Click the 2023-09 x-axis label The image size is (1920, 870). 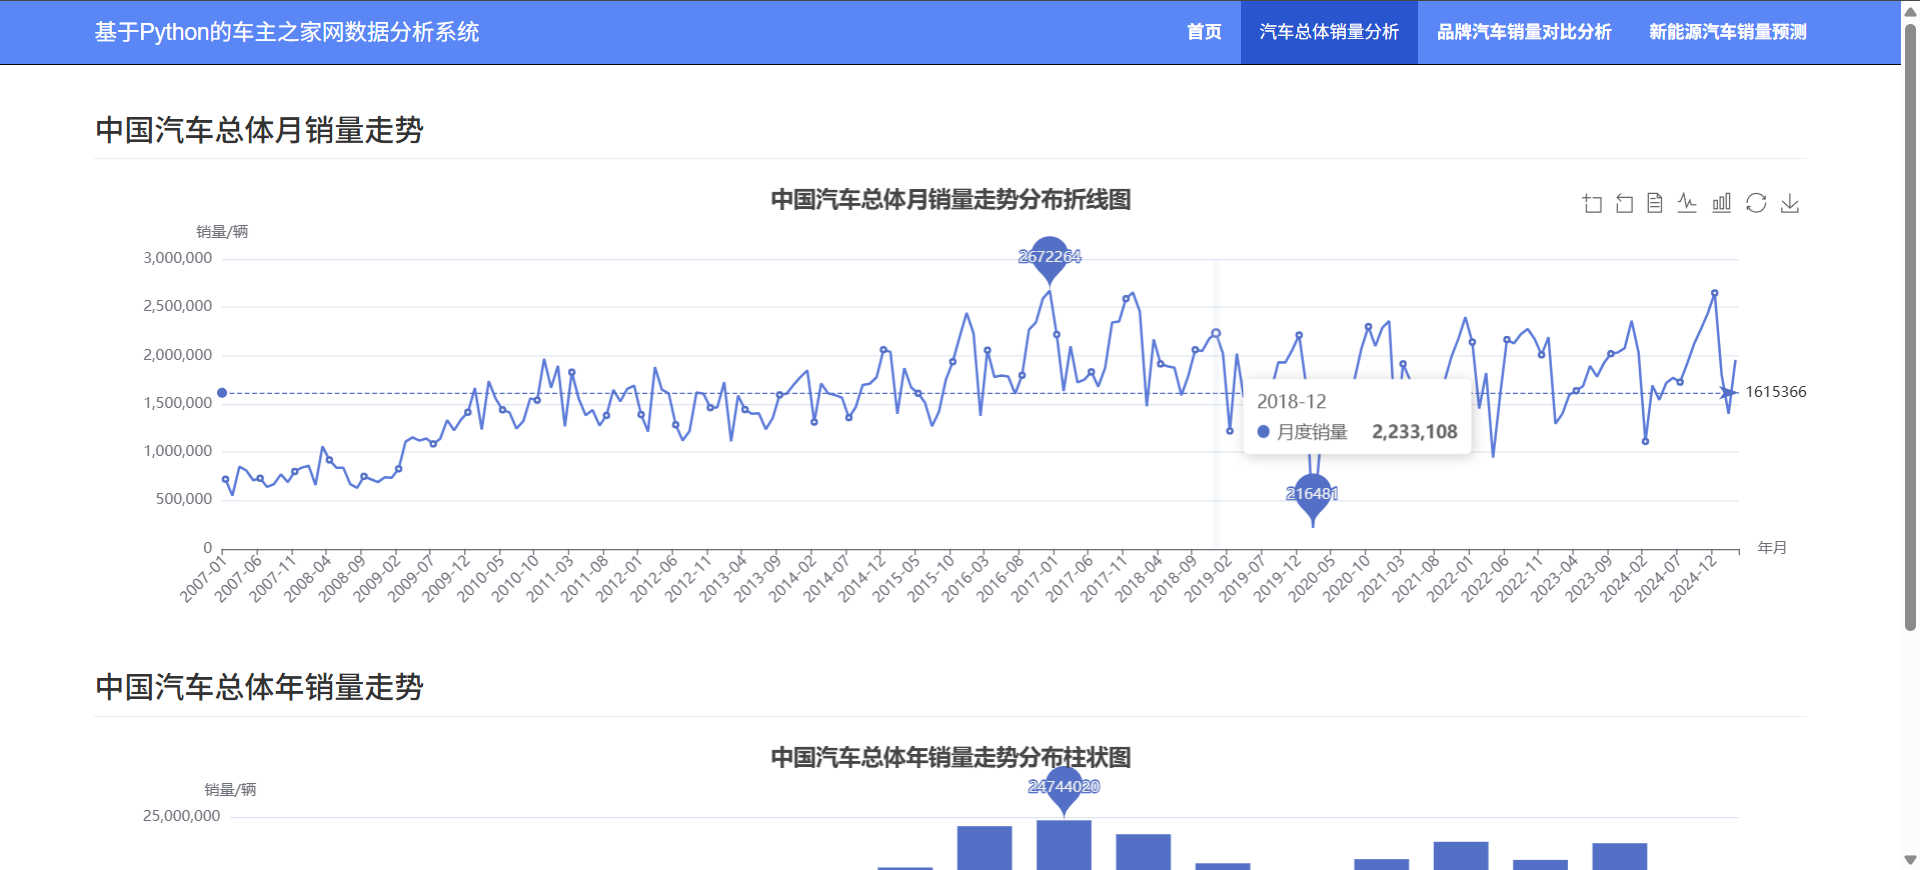pyautogui.click(x=1589, y=579)
